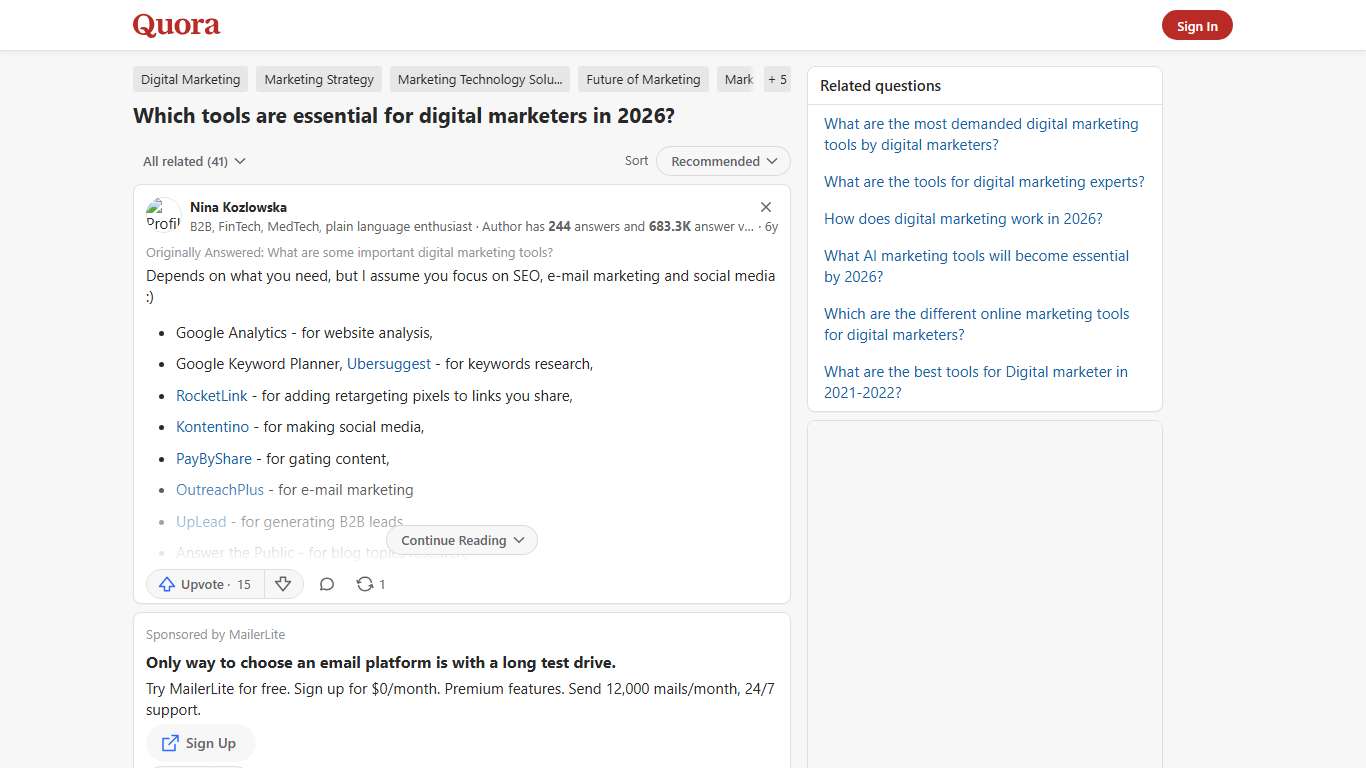Open the Future of Marketing topic
The height and width of the screenshot is (768, 1366).
point(642,79)
